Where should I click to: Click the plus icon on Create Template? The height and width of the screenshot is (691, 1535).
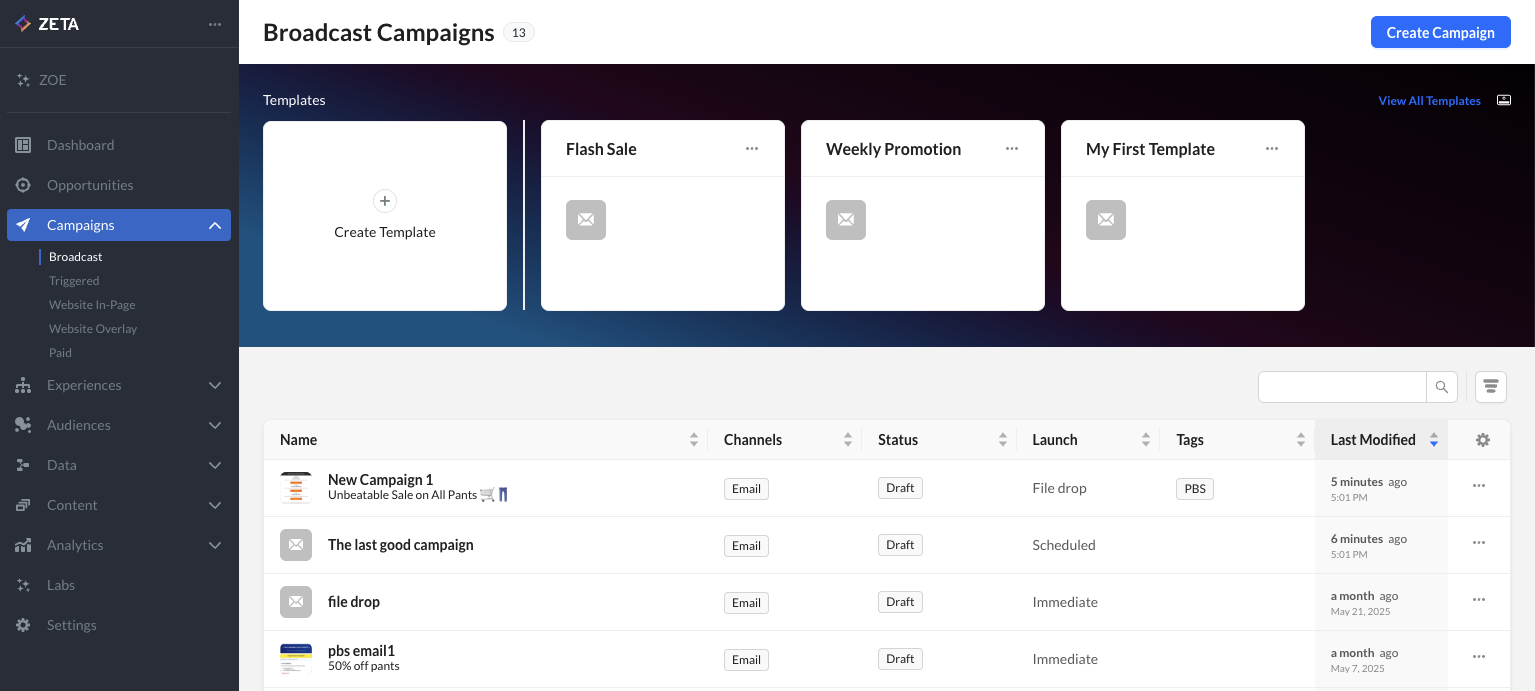coord(385,201)
